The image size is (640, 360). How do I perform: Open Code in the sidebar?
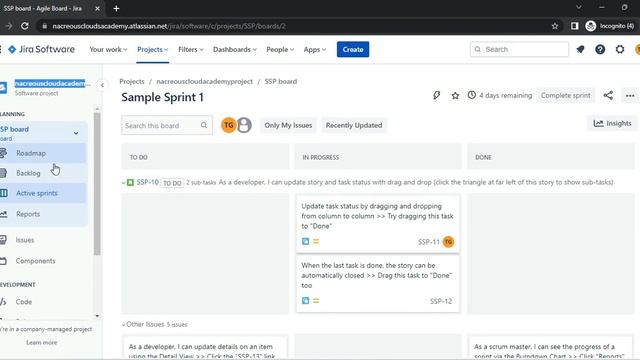[x=43, y=302]
